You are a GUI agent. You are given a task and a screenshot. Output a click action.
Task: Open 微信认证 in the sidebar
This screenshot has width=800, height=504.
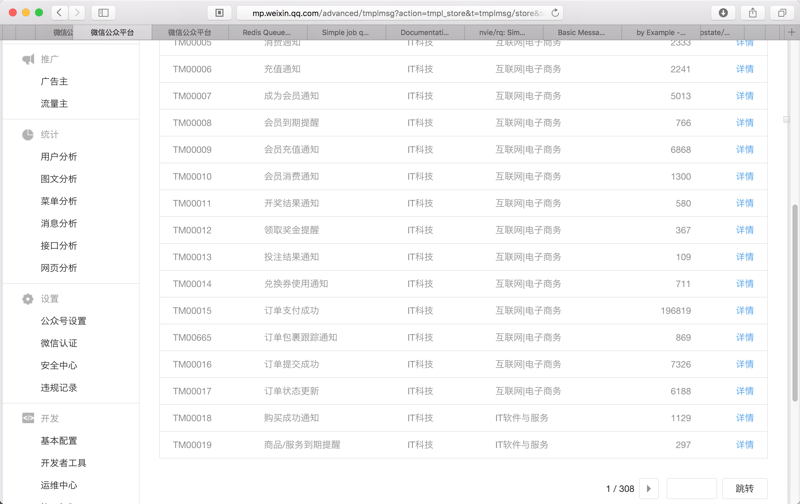click(59, 343)
